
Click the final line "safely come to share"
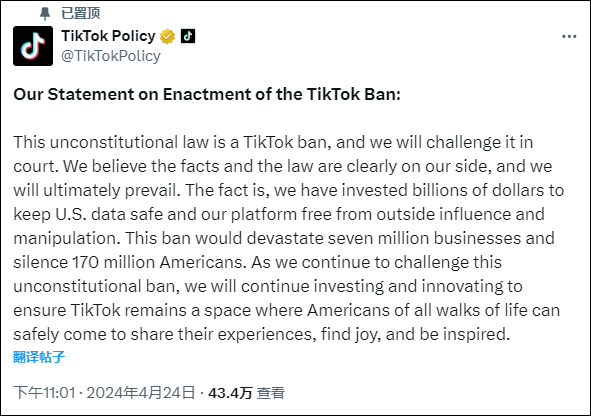click(262, 334)
